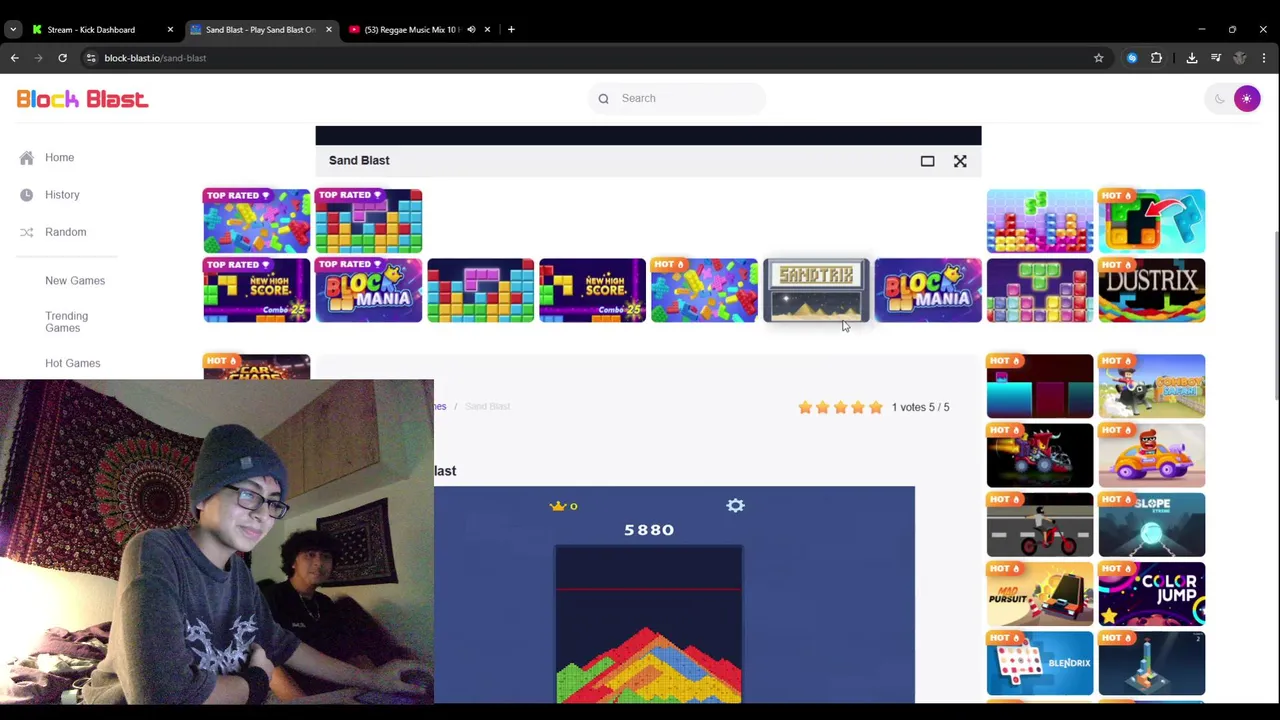The height and width of the screenshot is (720, 1280).
Task: Go to New Games
Action: coord(75,281)
